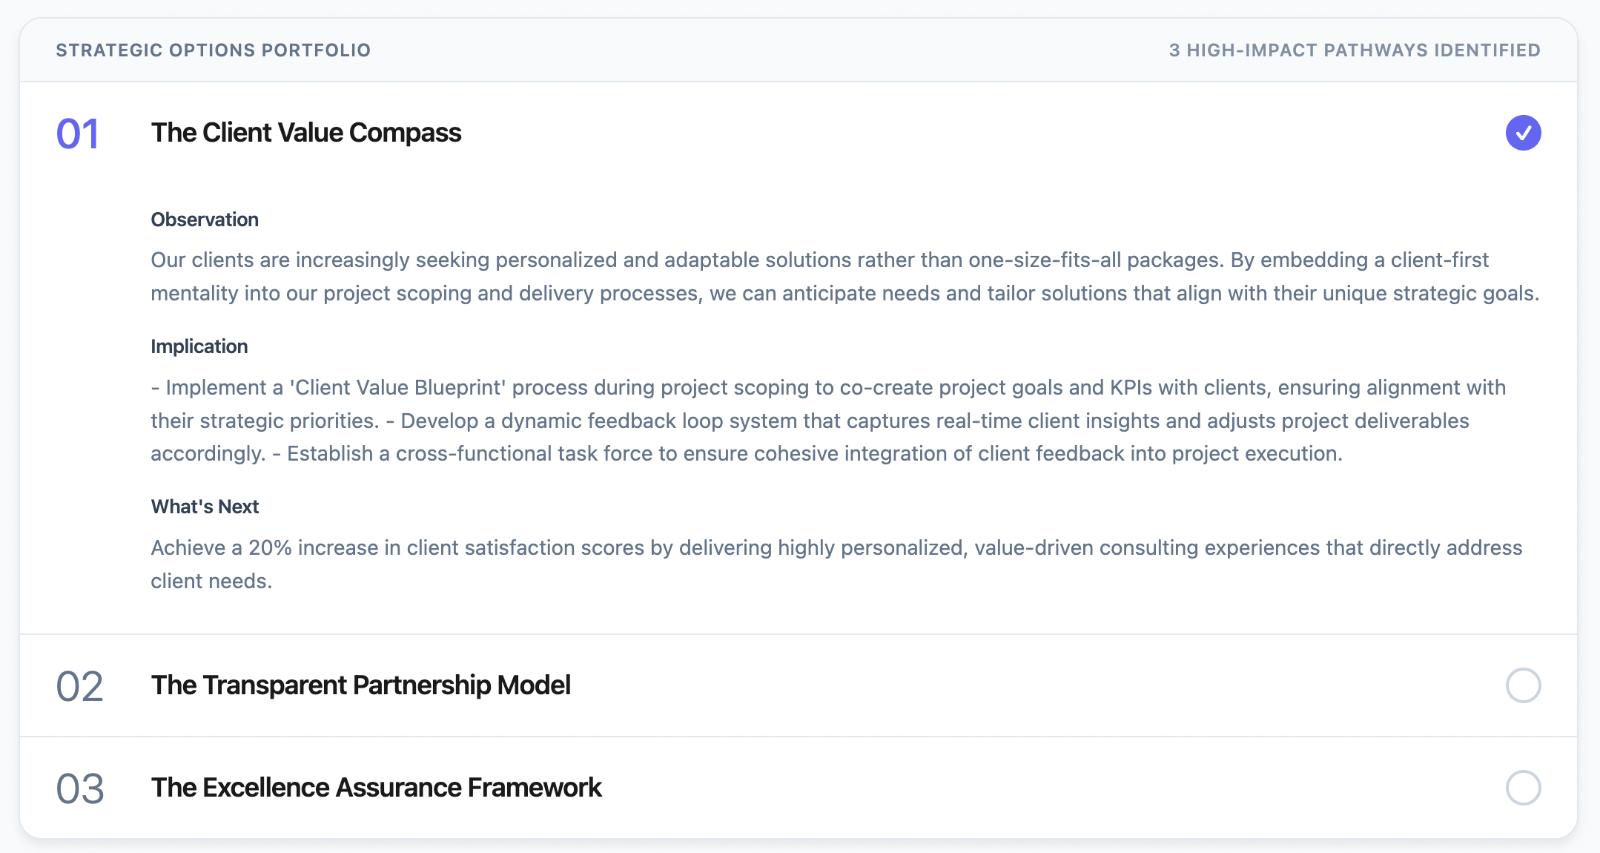
Task: Collapse The Client Value Compass details
Action: (305, 132)
